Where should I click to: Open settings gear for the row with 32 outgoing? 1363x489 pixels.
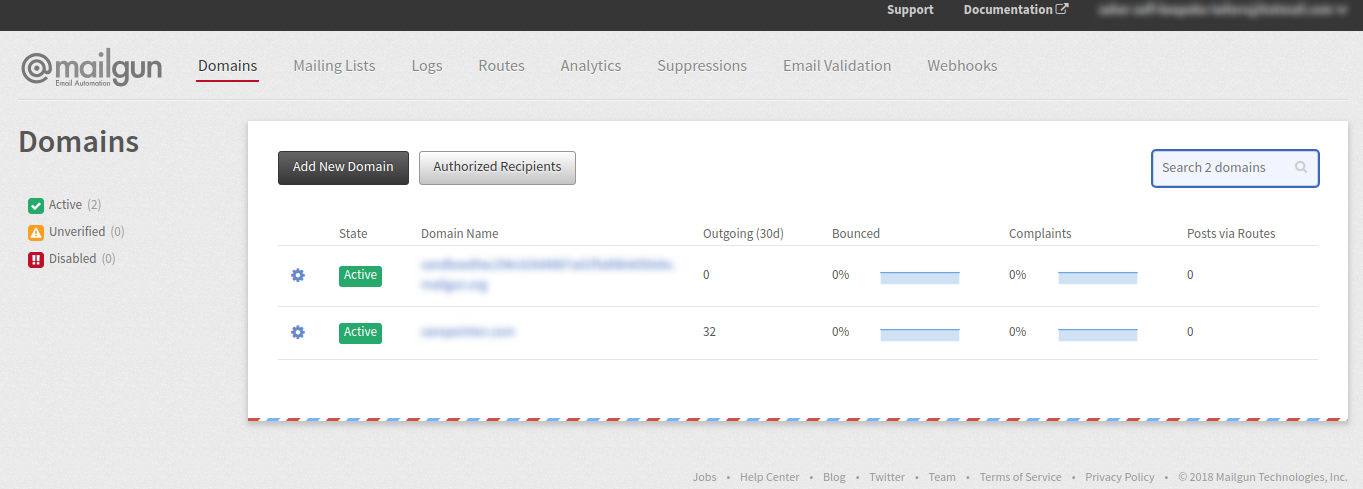pos(298,332)
